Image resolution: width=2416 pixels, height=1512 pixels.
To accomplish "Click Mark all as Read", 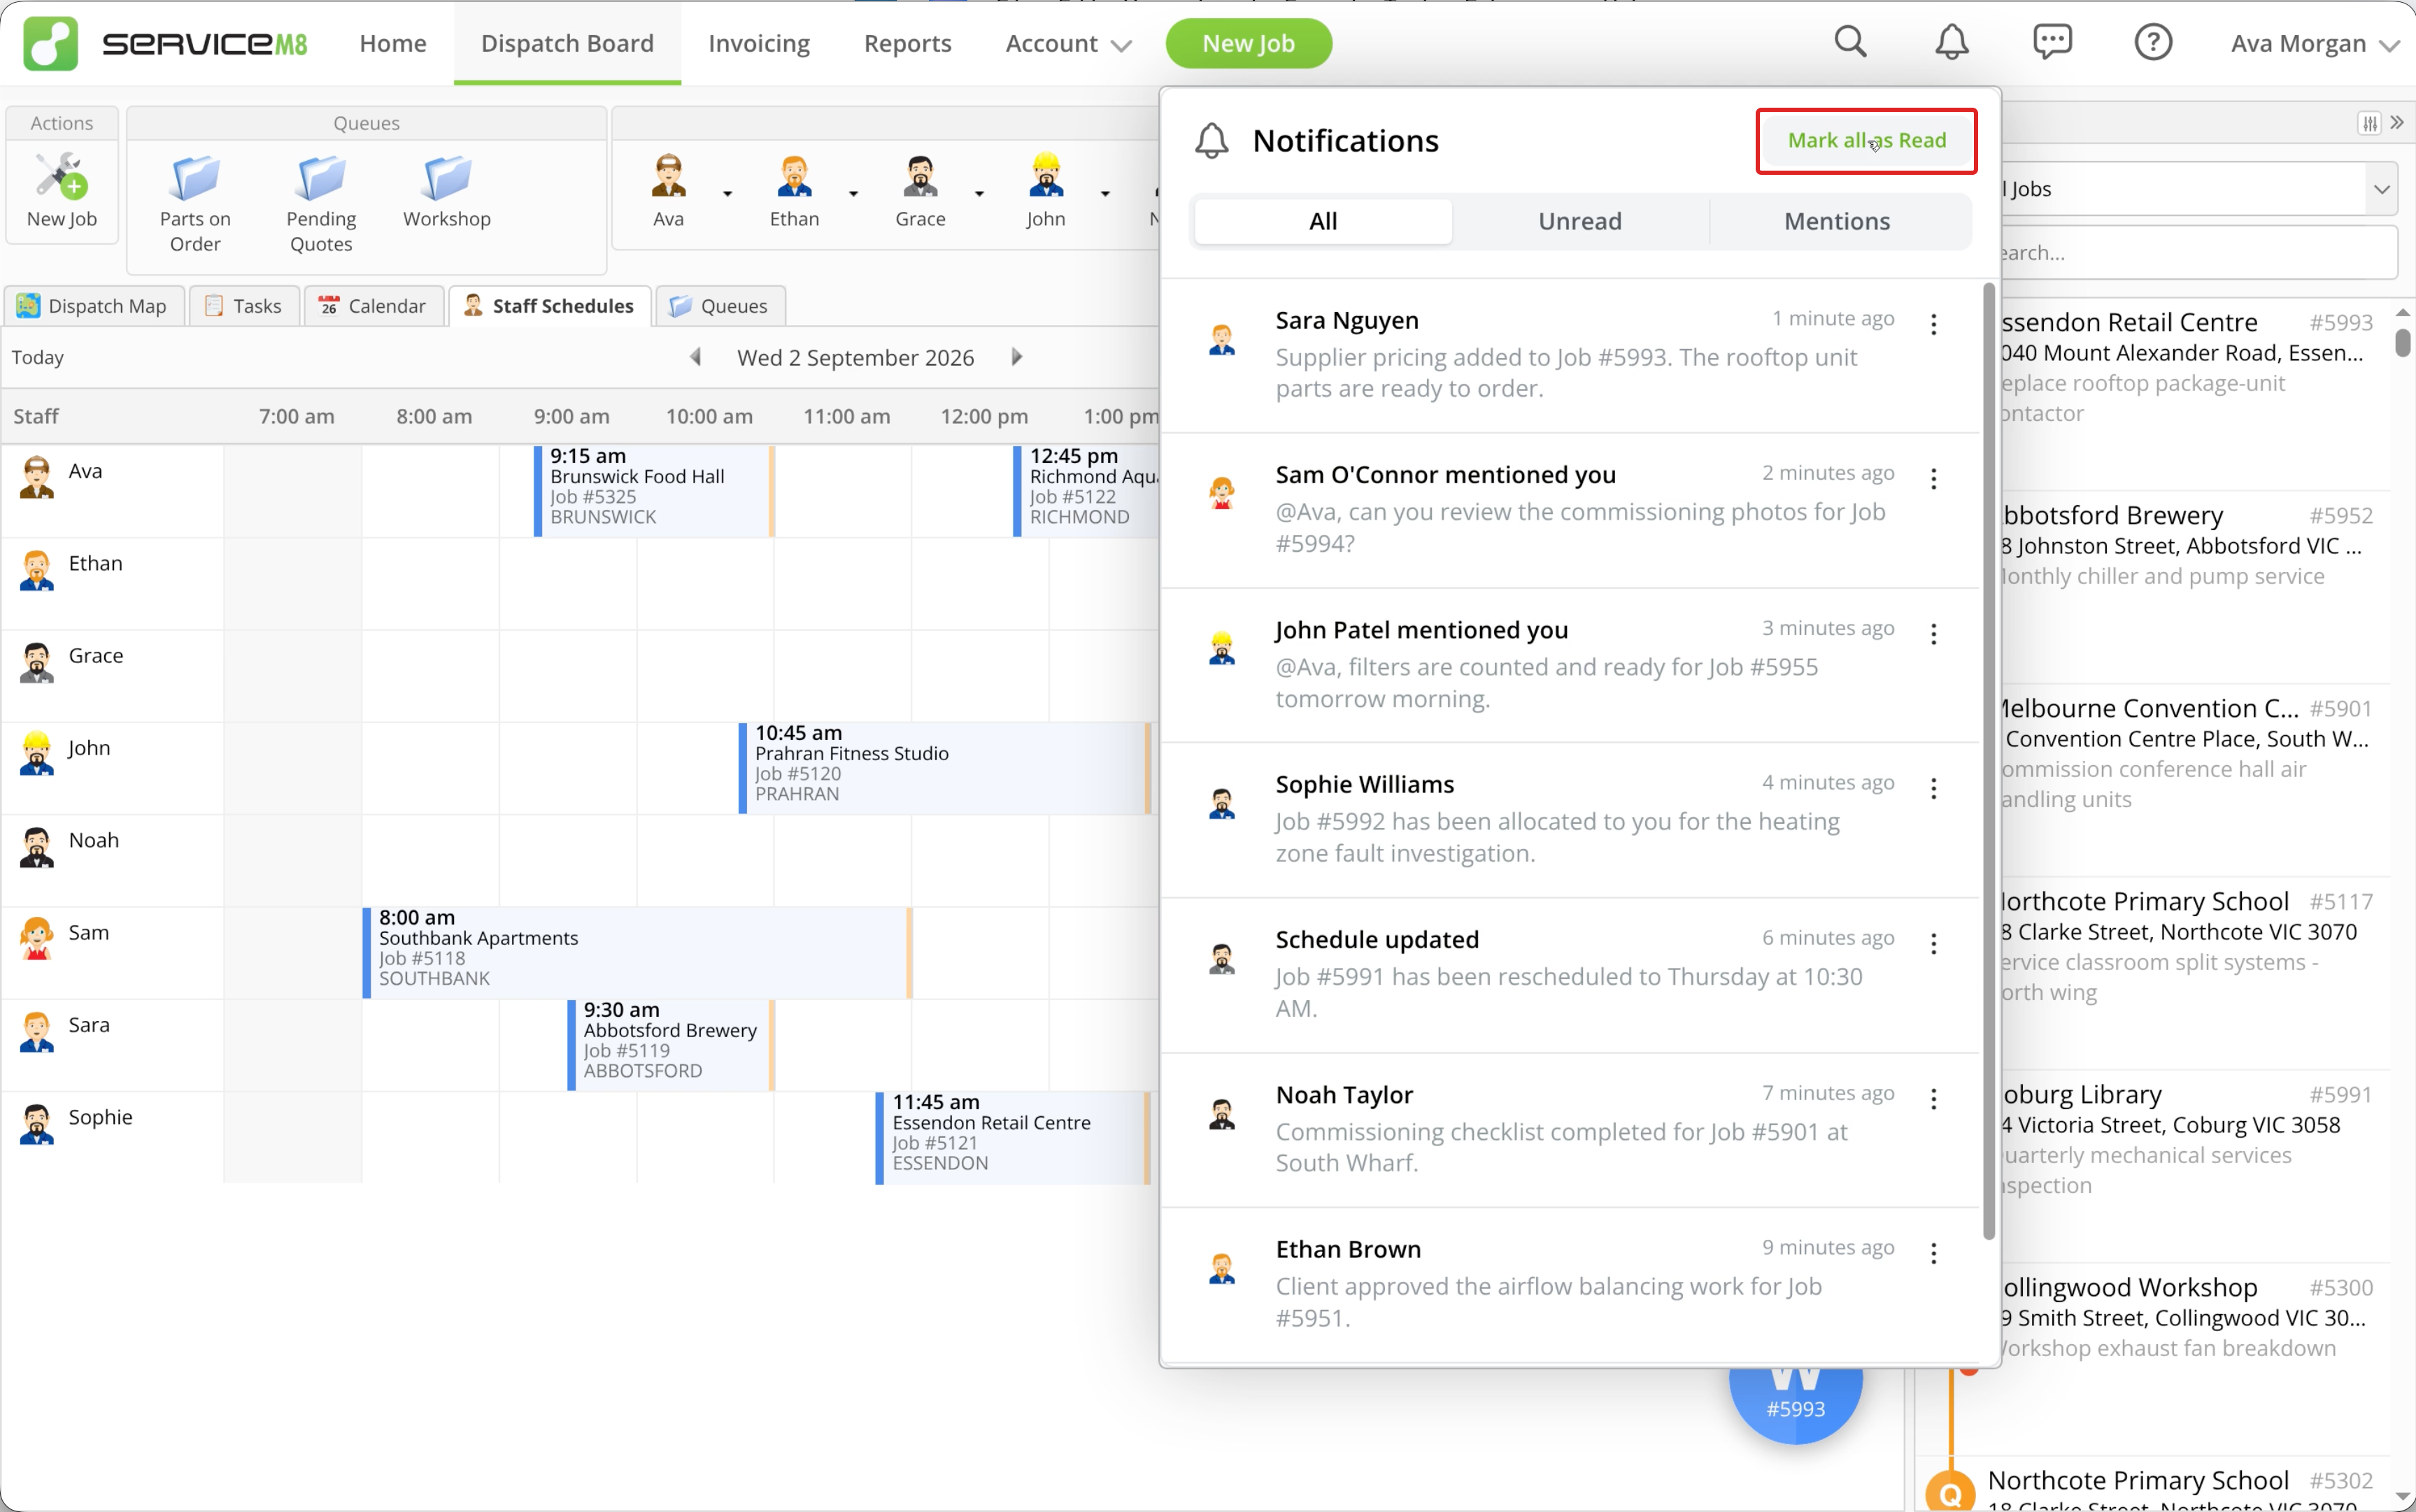I will coord(1866,141).
